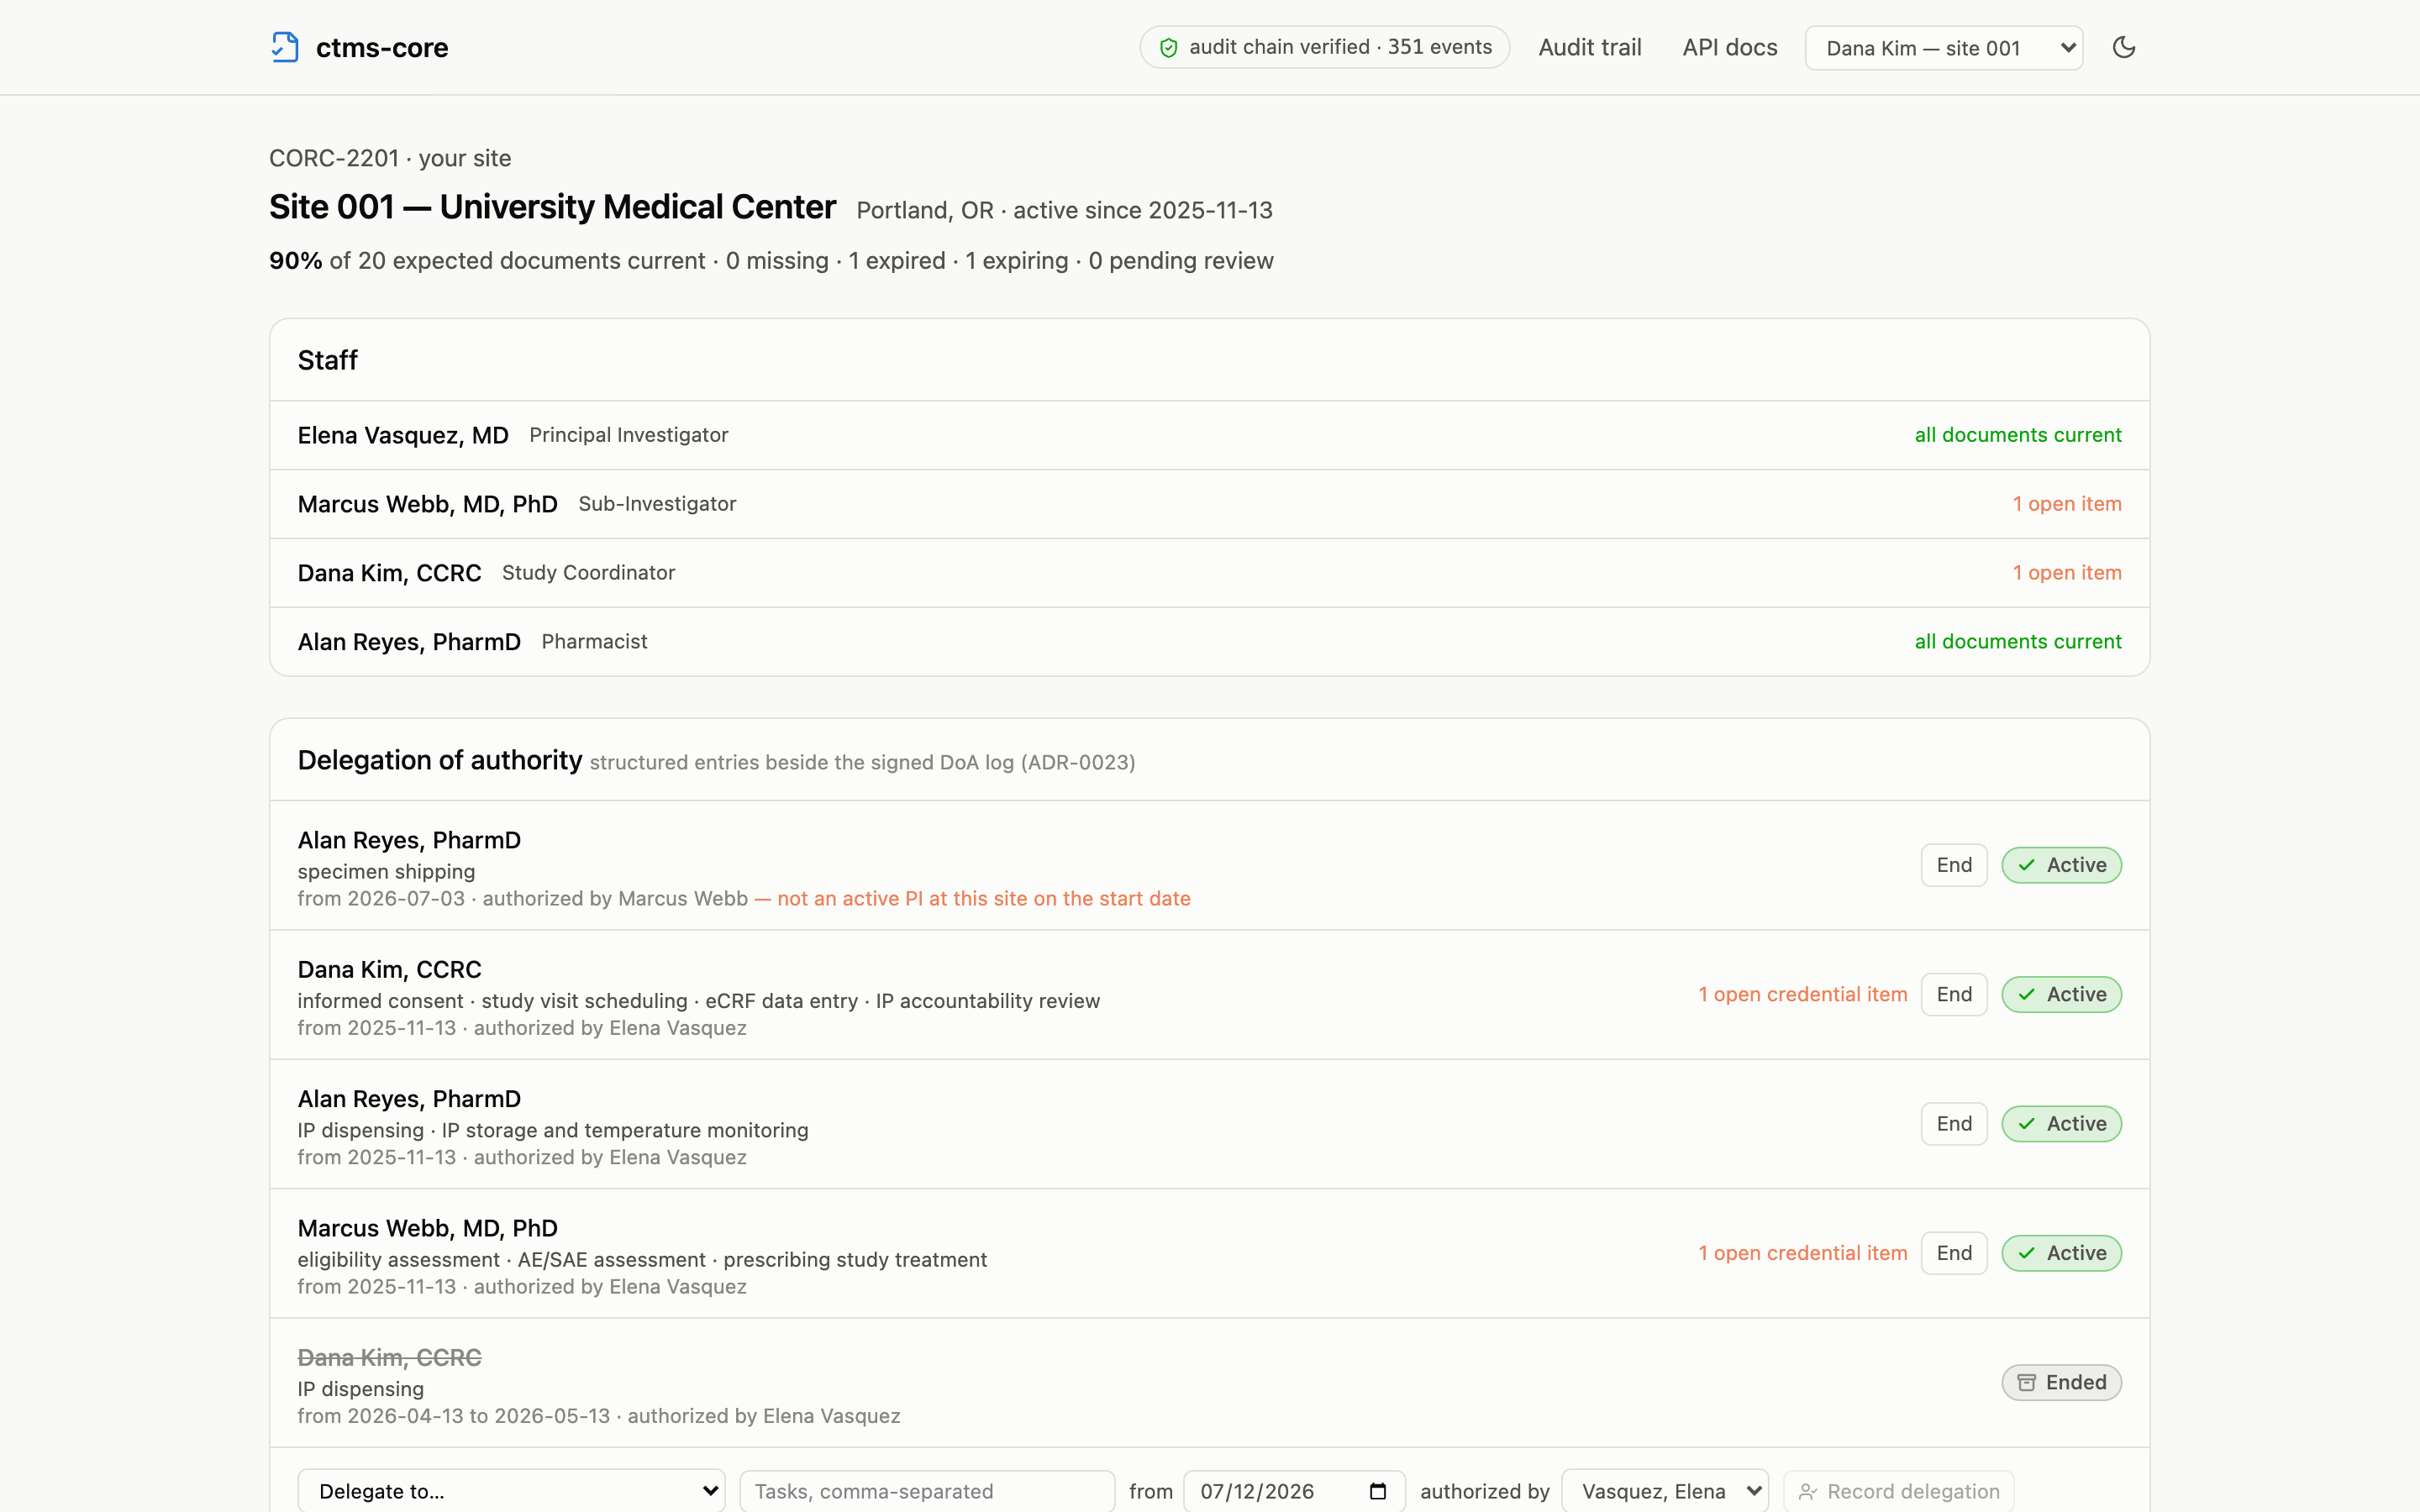This screenshot has width=2420, height=1512.
Task: Click the 'Staff' section heading
Action: click(x=328, y=360)
